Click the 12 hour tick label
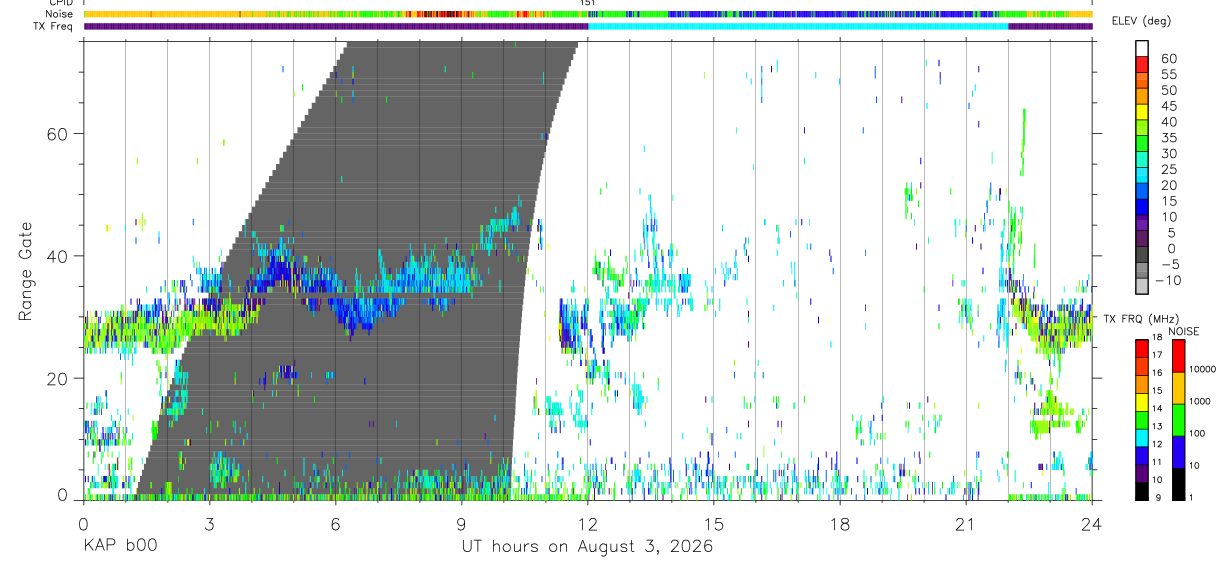Screen dimensions: 1228x567 [588, 523]
